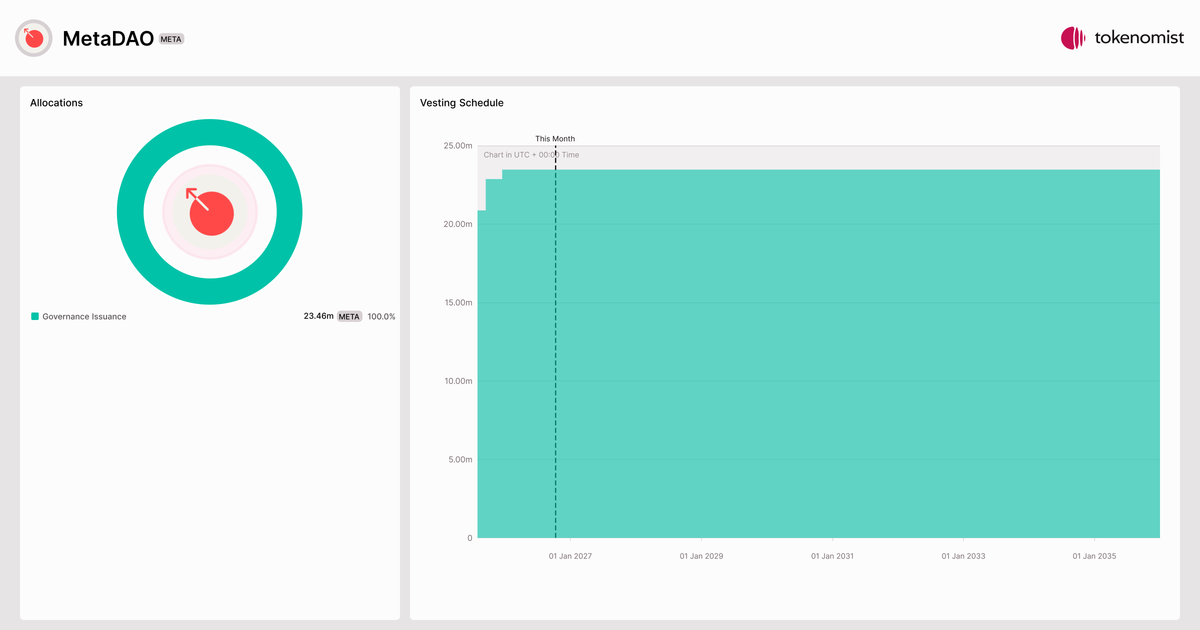Click the MetaDAO token logo in header

tap(34, 38)
